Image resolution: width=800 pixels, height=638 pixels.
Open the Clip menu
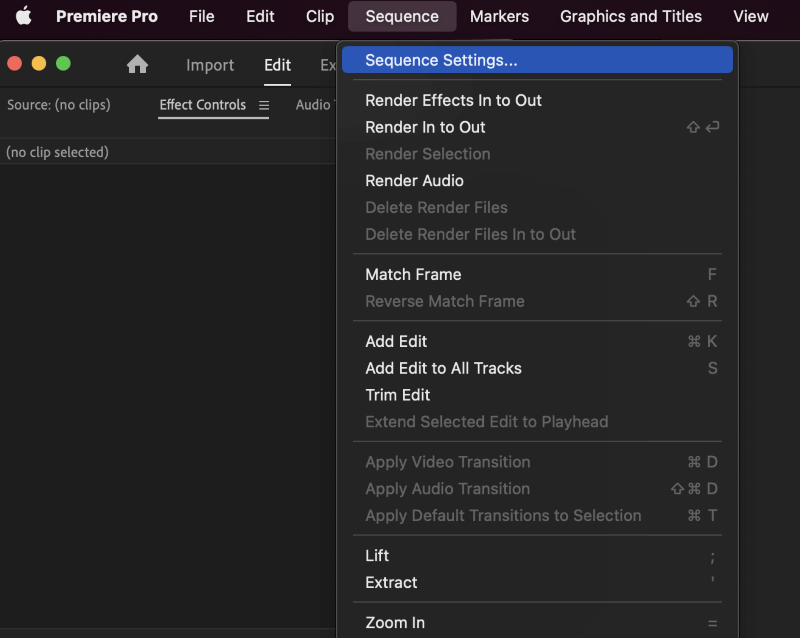pyautogui.click(x=320, y=16)
